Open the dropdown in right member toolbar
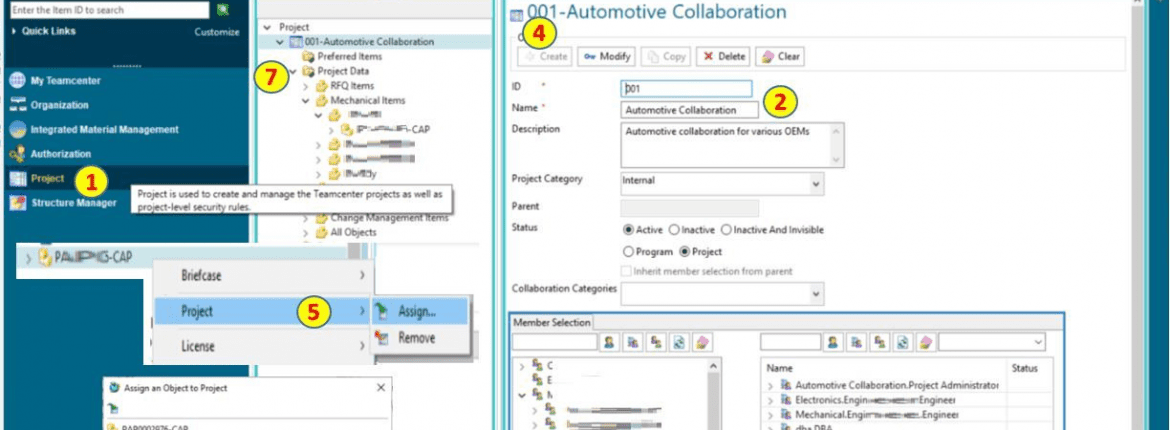Image resolution: width=1170 pixels, height=430 pixels. coord(1039,343)
